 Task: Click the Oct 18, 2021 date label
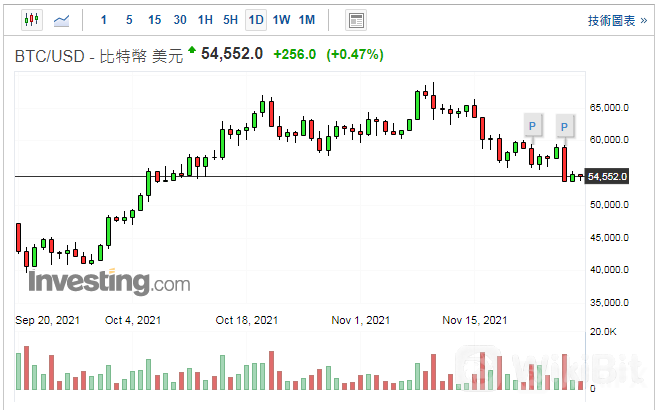247,320
